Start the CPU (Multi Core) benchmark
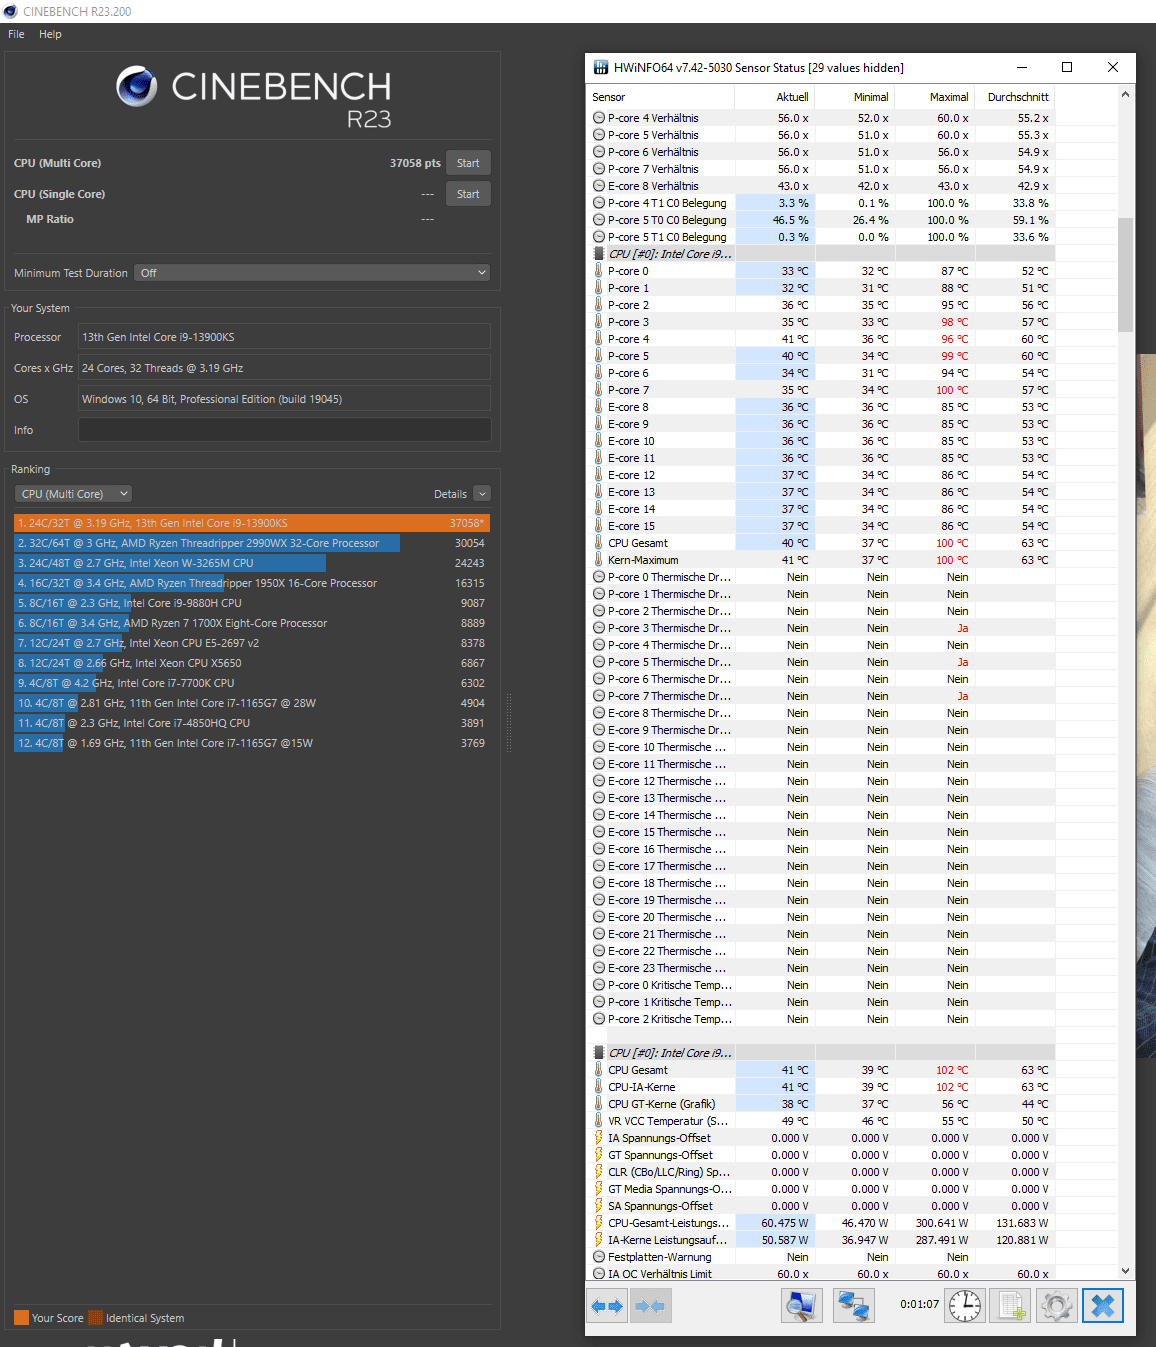This screenshot has height=1347, width=1156. (468, 163)
